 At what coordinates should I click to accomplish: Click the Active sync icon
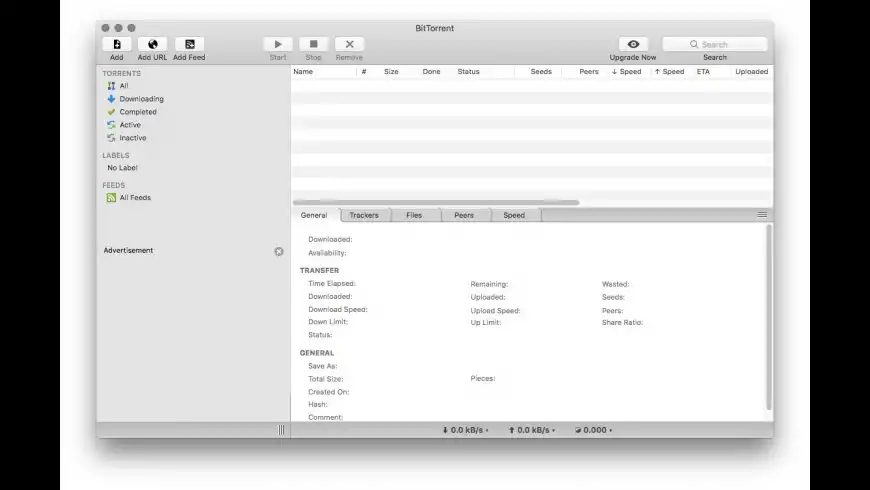click(111, 125)
